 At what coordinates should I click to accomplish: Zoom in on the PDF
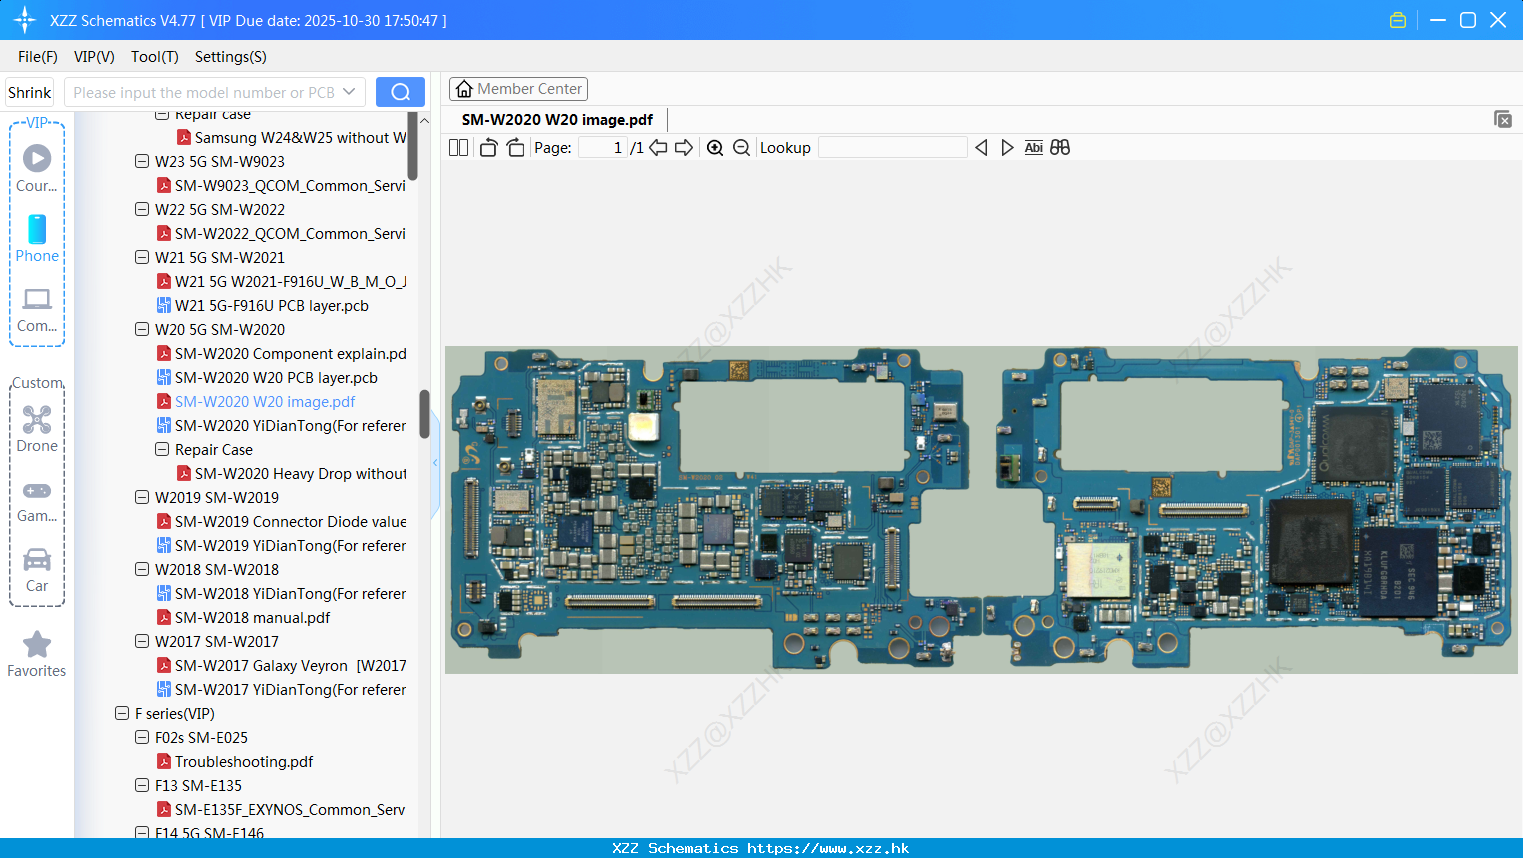[715, 148]
